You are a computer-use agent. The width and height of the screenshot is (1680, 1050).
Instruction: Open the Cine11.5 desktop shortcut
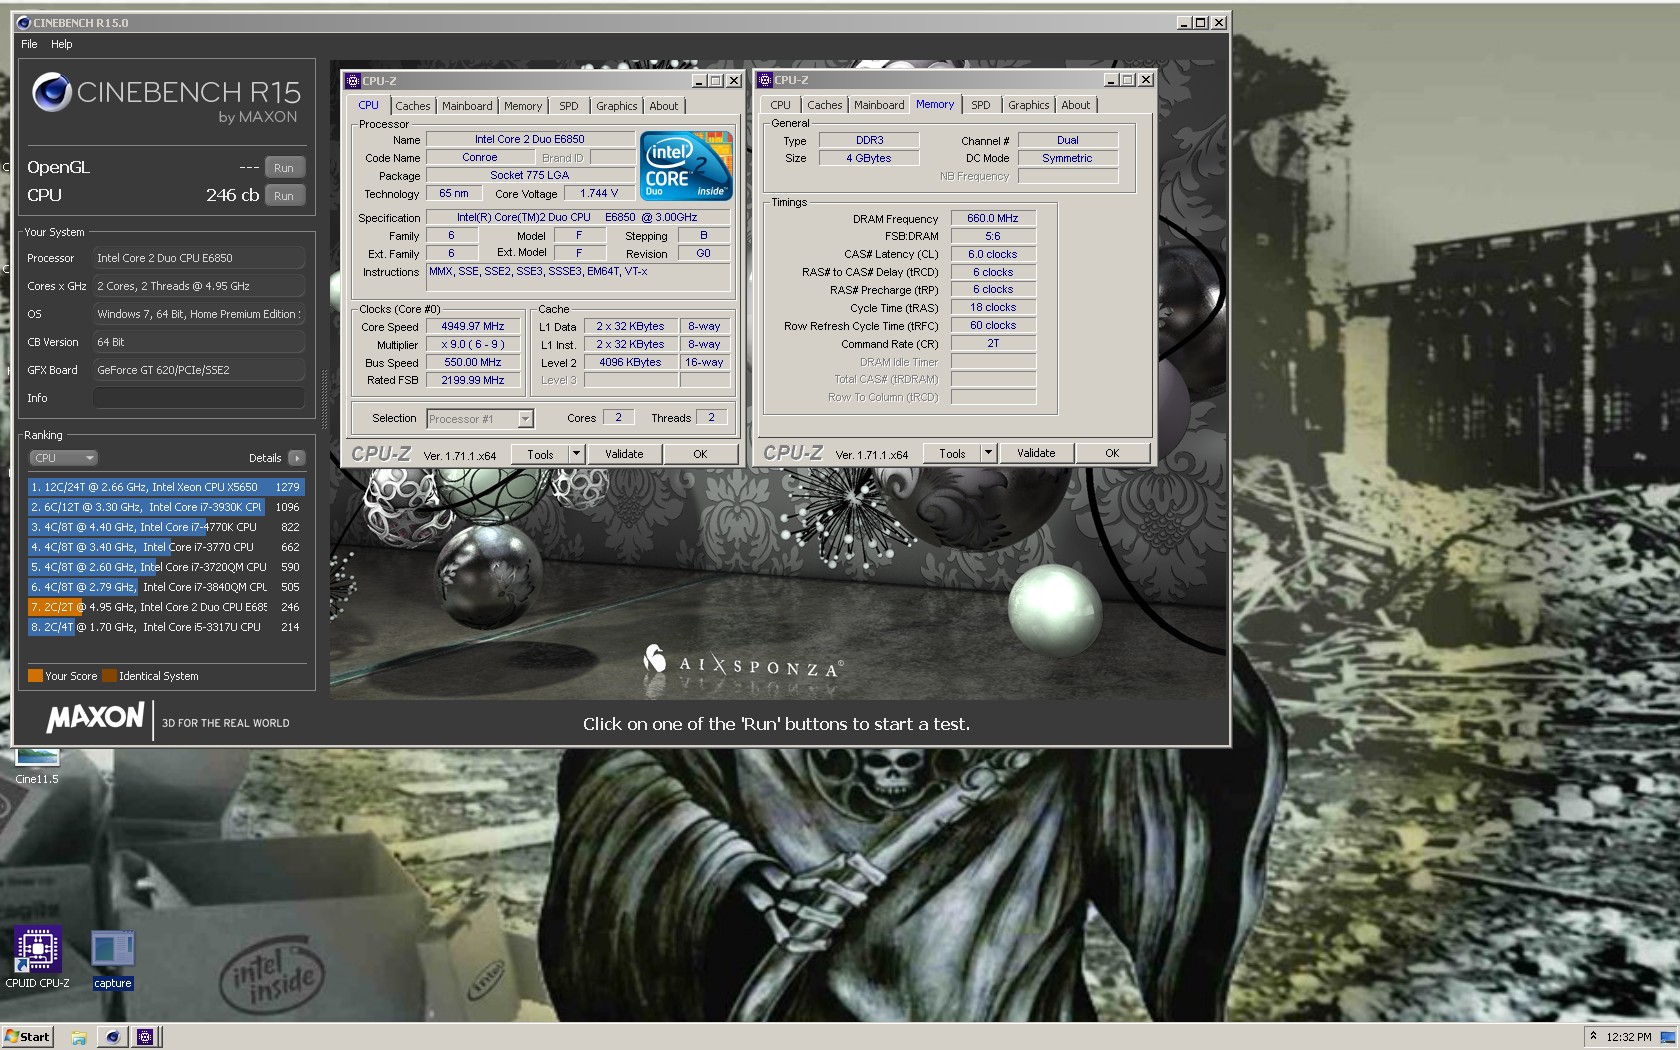pyautogui.click(x=37, y=768)
